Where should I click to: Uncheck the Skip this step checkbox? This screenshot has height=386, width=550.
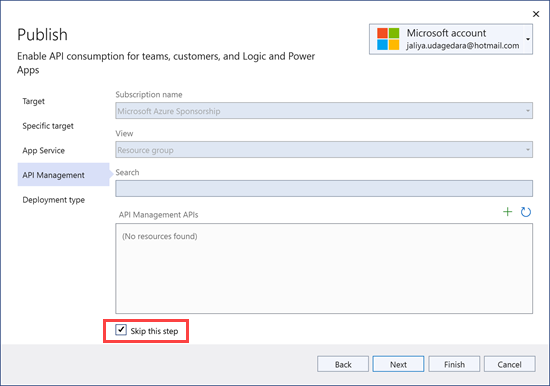(121, 330)
